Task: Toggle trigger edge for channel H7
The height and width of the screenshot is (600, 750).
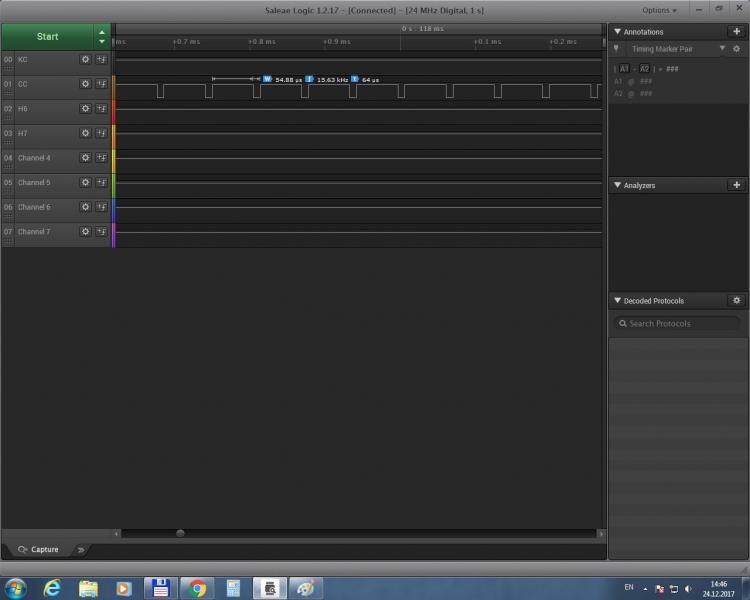Action: coord(101,133)
